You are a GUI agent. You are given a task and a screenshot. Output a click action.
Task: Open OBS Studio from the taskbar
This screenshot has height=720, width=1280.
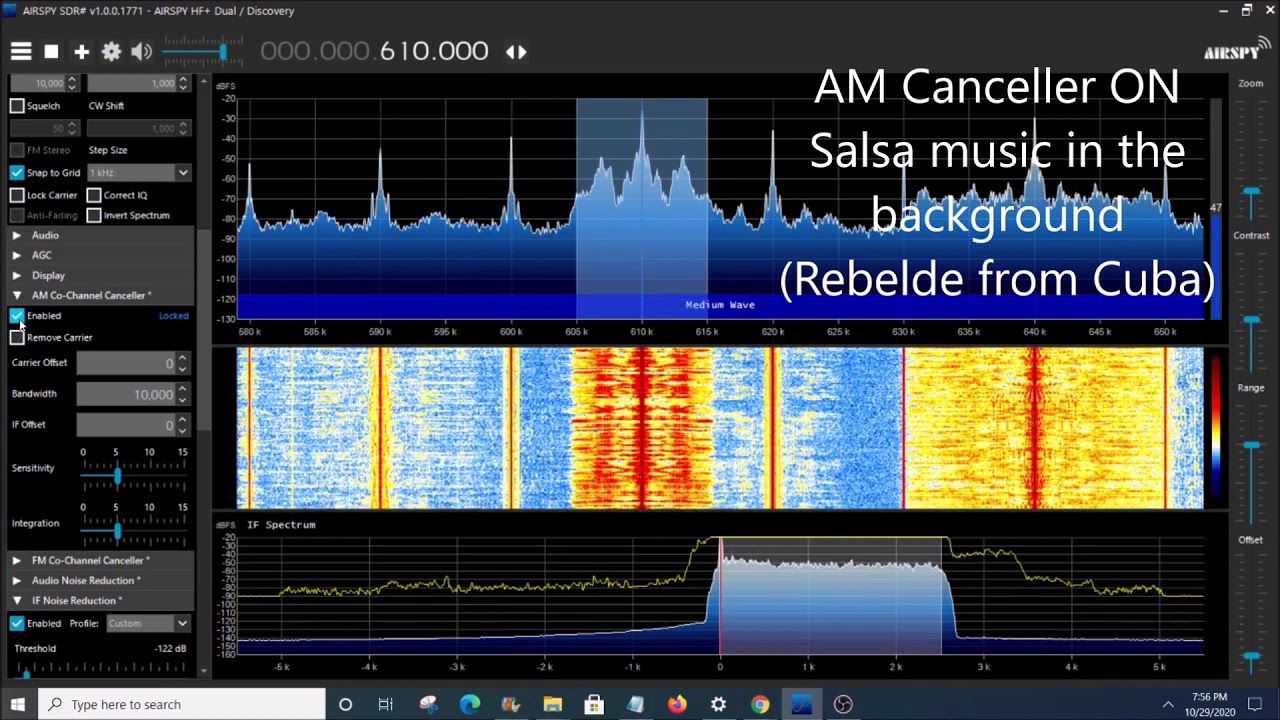pos(843,704)
